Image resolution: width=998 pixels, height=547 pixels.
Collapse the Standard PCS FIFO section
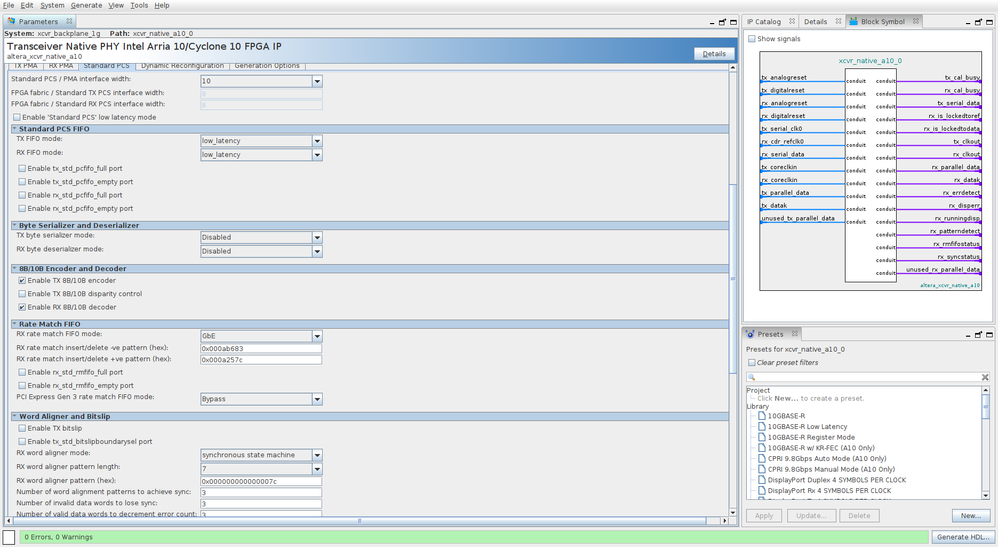15,129
